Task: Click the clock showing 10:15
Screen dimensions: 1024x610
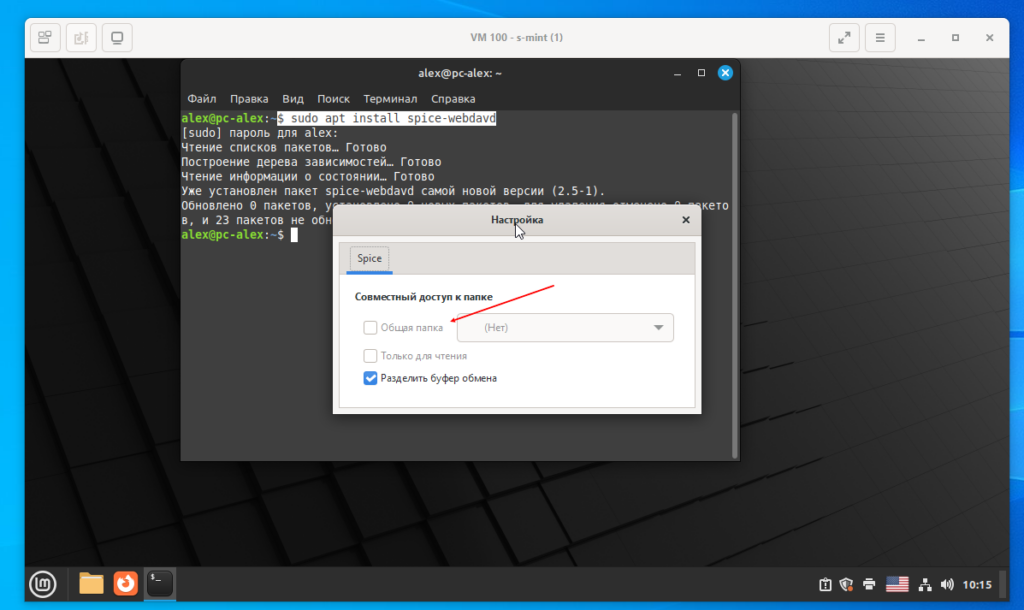Action: pyautogui.click(x=977, y=585)
